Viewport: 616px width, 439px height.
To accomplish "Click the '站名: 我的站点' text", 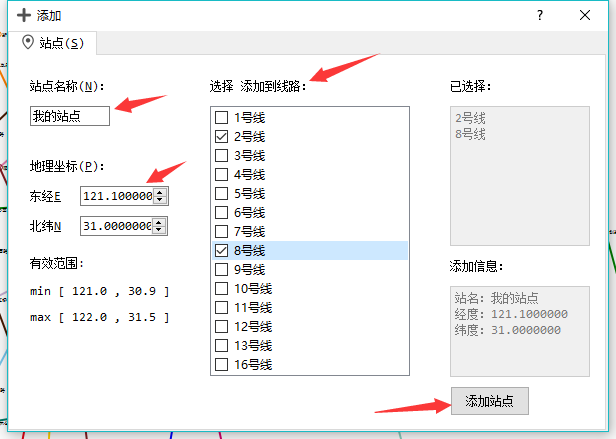I will pyautogui.click(x=497, y=298).
